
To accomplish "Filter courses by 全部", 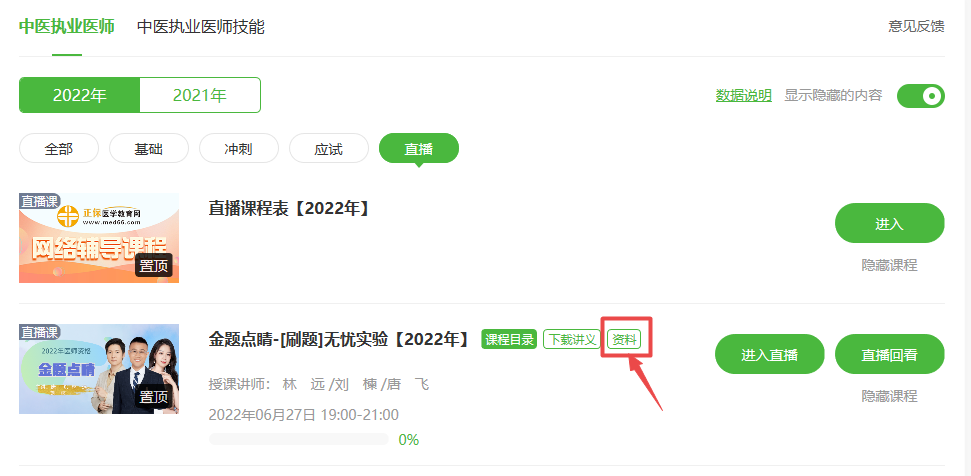I will pyautogui.click(x=59, y=149).
